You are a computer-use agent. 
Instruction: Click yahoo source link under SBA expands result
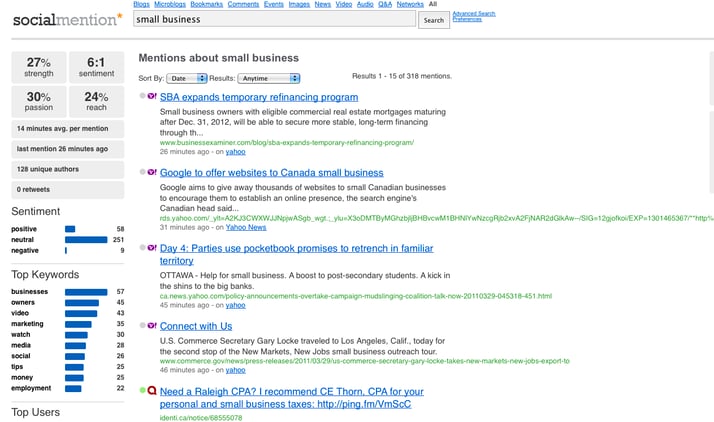[x=235, y=152]
